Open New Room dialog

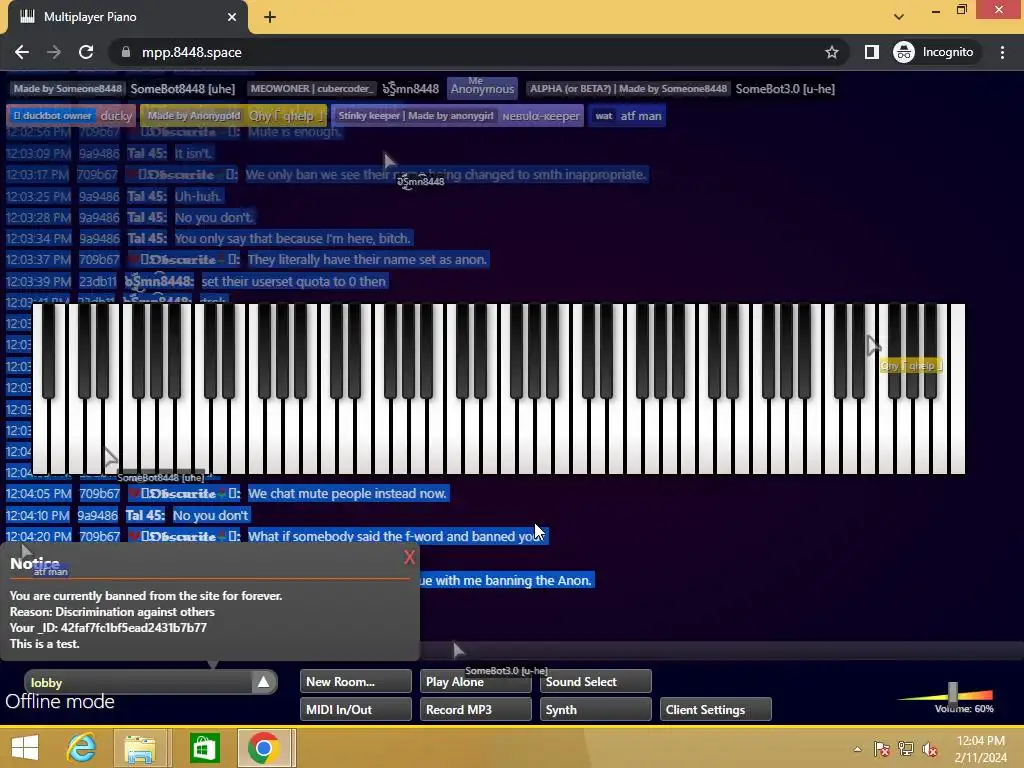click(355, 681)
